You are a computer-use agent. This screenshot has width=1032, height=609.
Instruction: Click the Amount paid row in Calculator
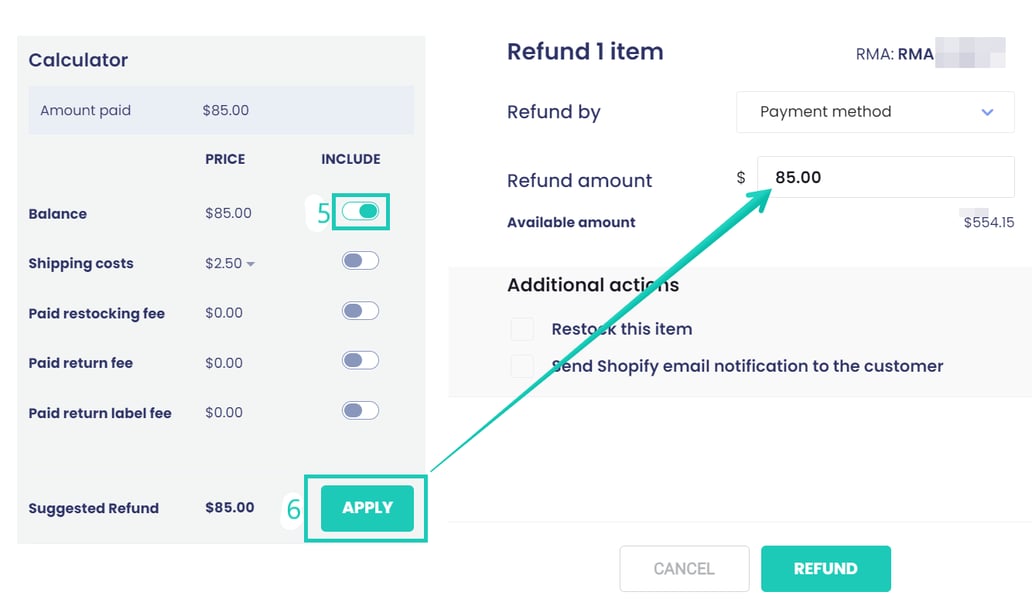(222, 110)
